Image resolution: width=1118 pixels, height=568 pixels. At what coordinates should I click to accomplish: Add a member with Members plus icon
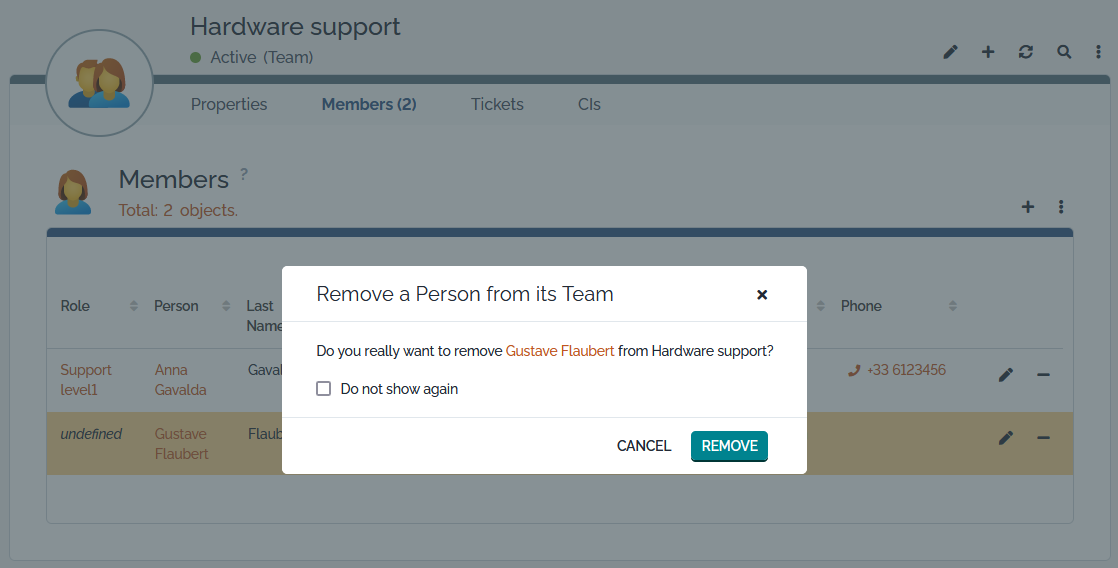1027,207
